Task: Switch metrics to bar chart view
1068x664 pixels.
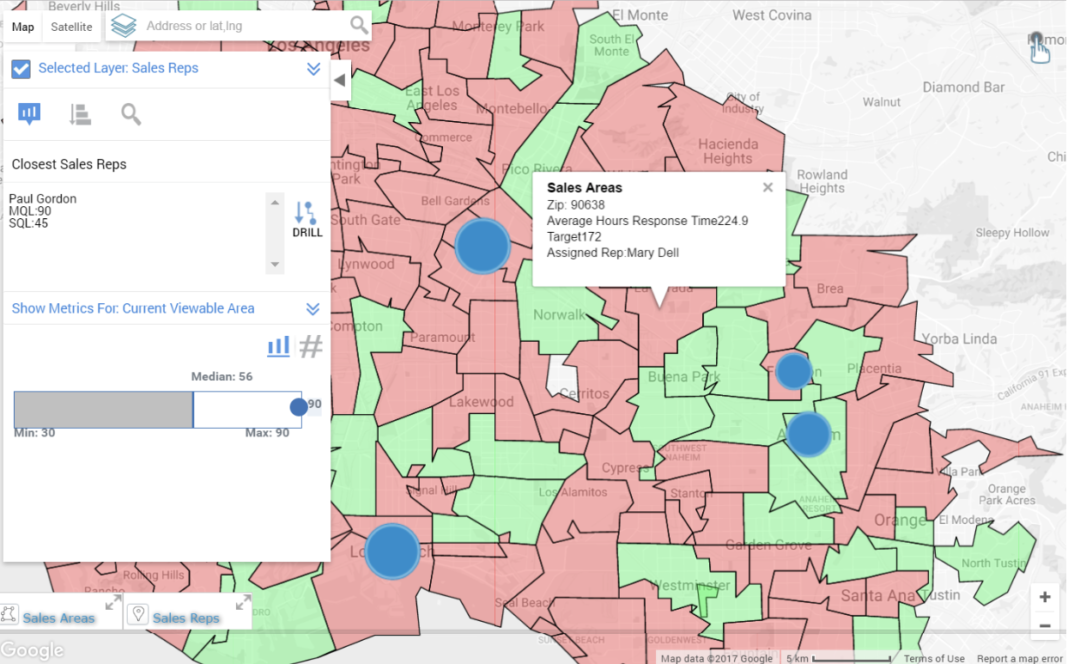Action: click(278, 347)
